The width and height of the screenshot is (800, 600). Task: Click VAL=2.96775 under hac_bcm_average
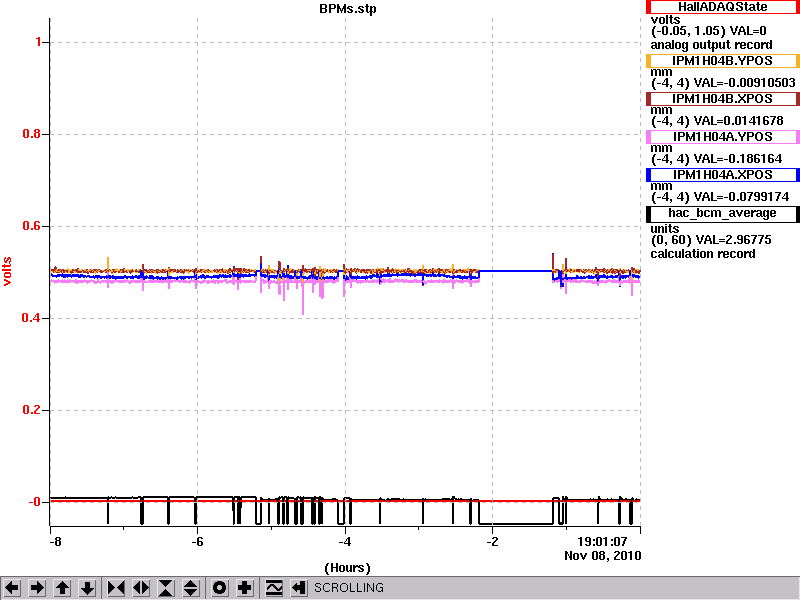735,240
